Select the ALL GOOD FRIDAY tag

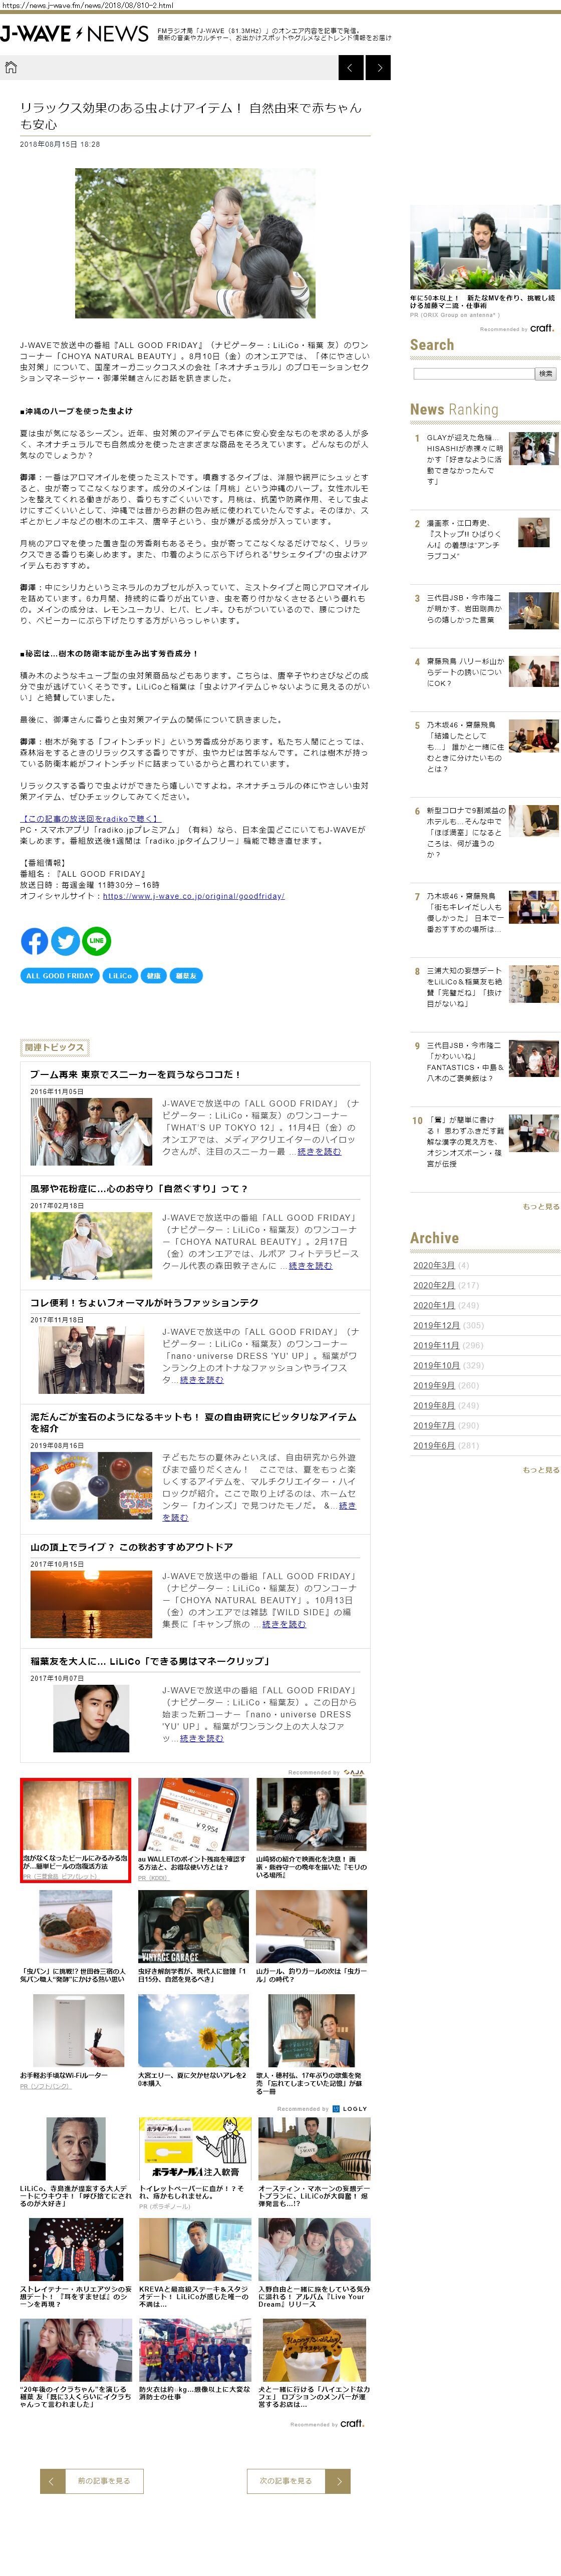pos(59,975)
